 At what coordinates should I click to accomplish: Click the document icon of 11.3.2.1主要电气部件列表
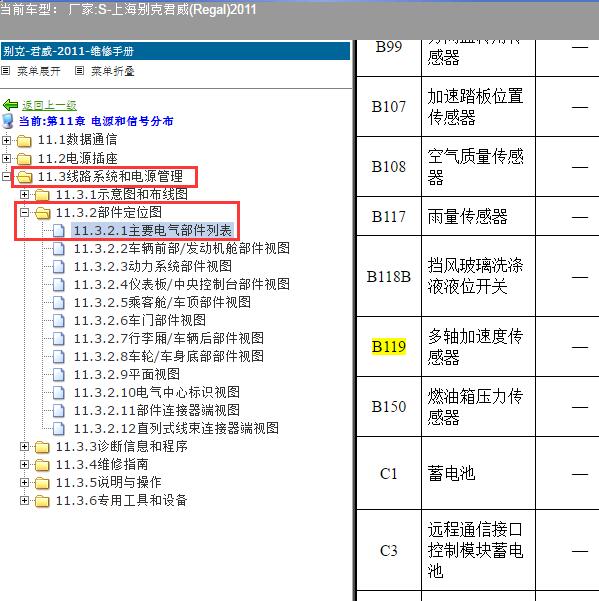click(59, 230)
